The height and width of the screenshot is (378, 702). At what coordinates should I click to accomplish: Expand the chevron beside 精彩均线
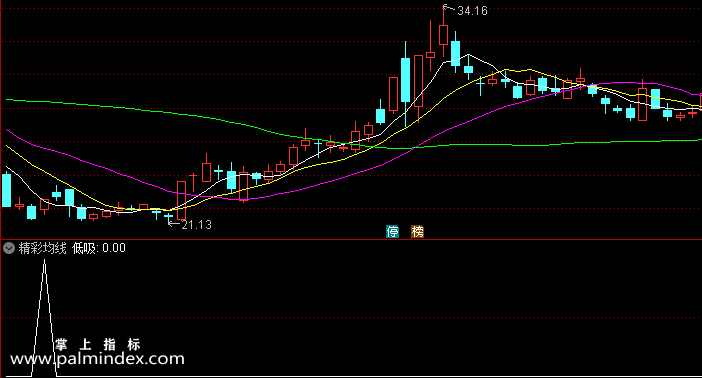(9, 248)
